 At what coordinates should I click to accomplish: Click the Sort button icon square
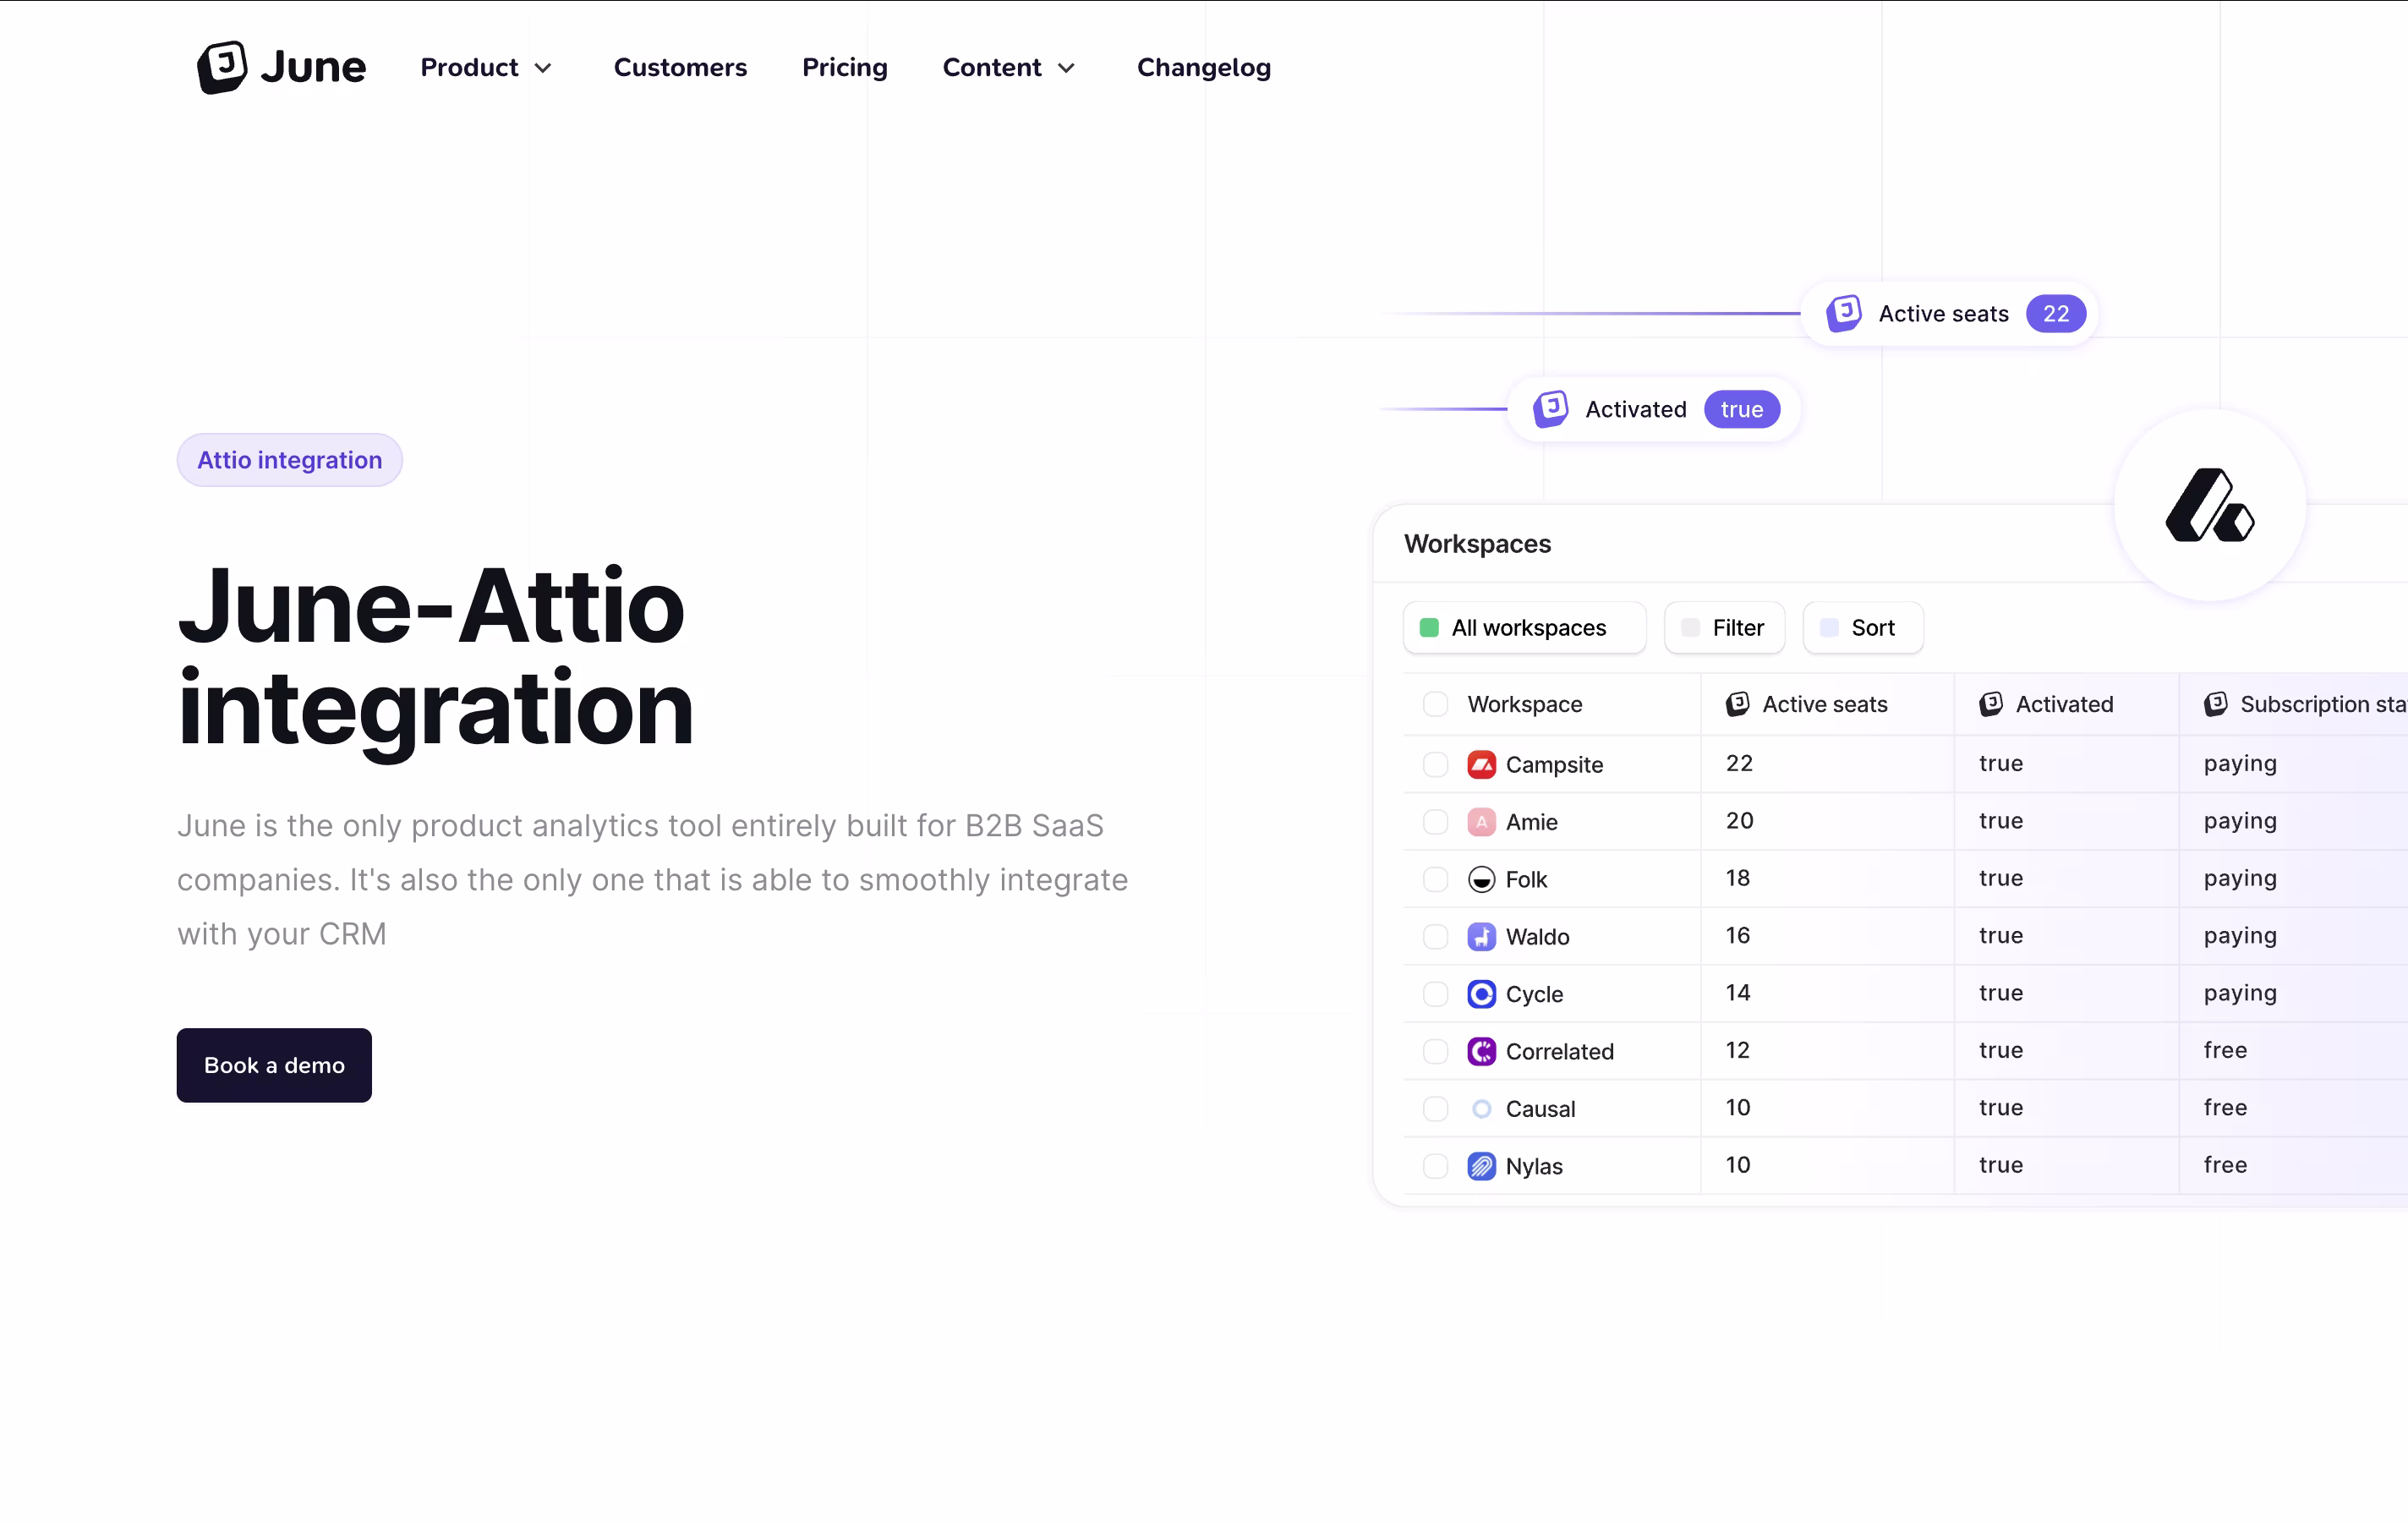(x=1828, y=627)
